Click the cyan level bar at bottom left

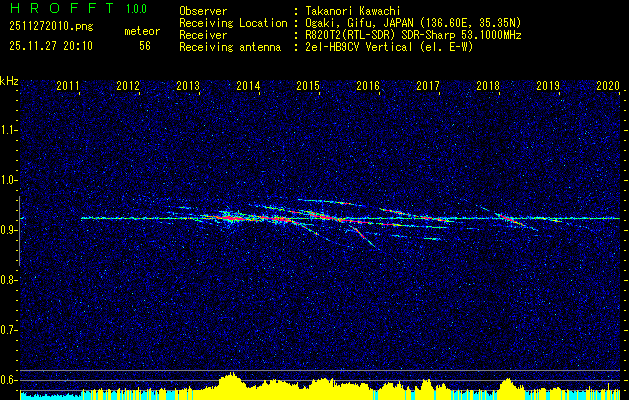coord(51,396)
